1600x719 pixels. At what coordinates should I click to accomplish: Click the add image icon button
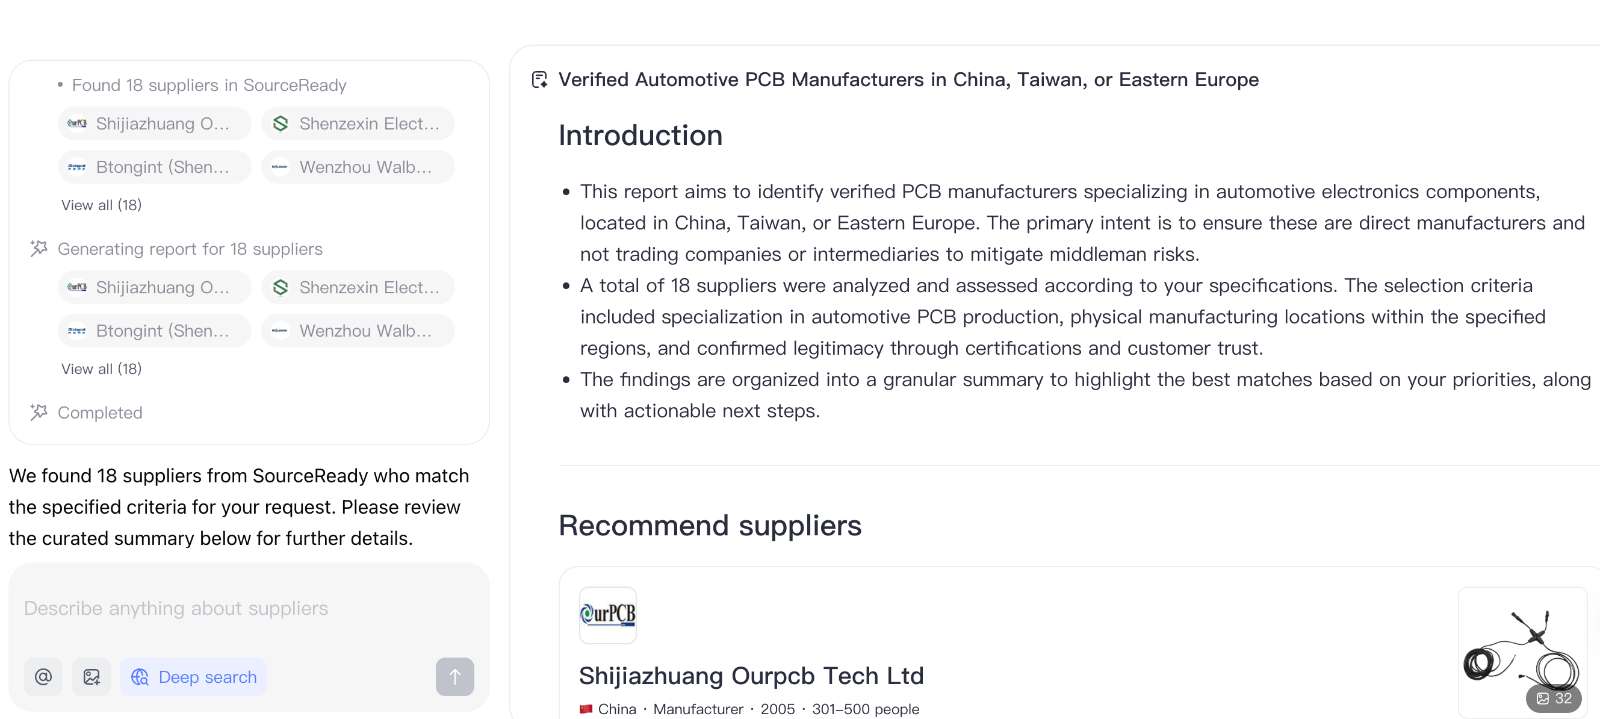(91, 677)
